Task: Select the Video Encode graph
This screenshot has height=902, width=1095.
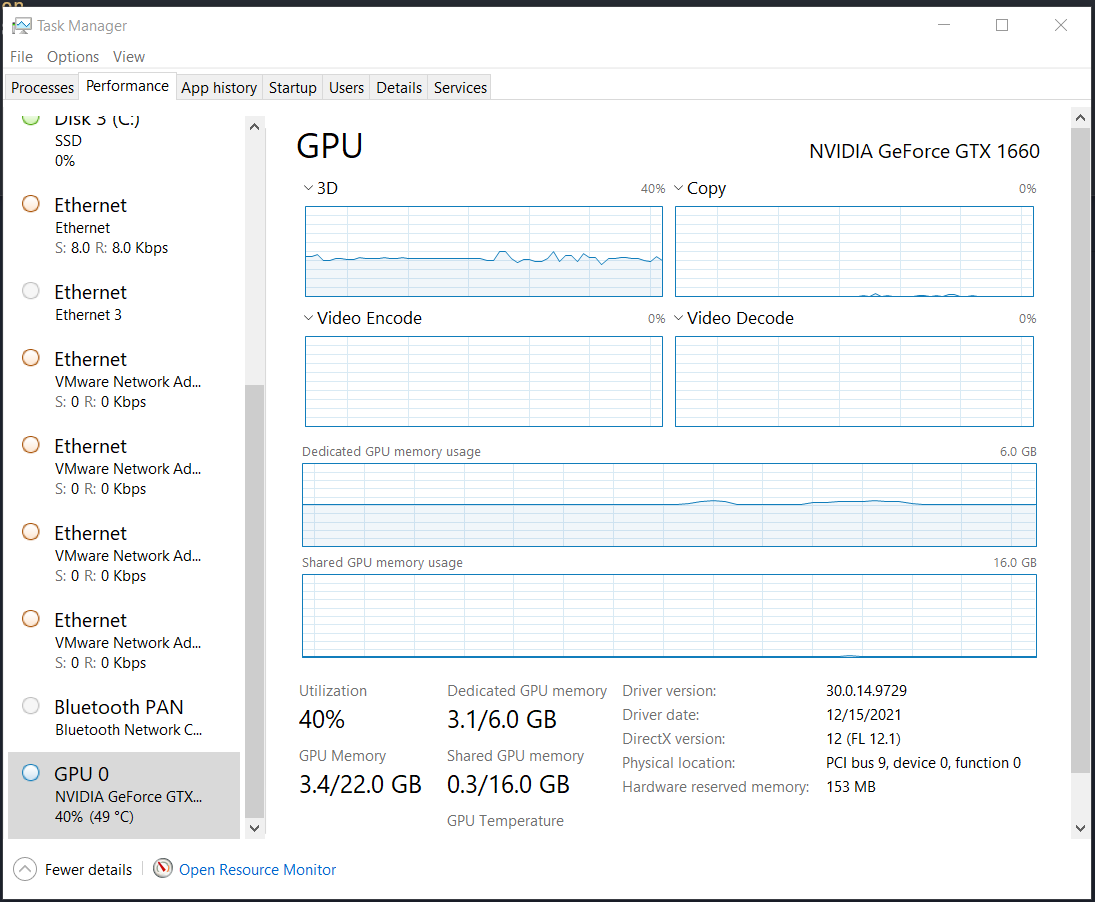Action: click(x=483, y=381)
